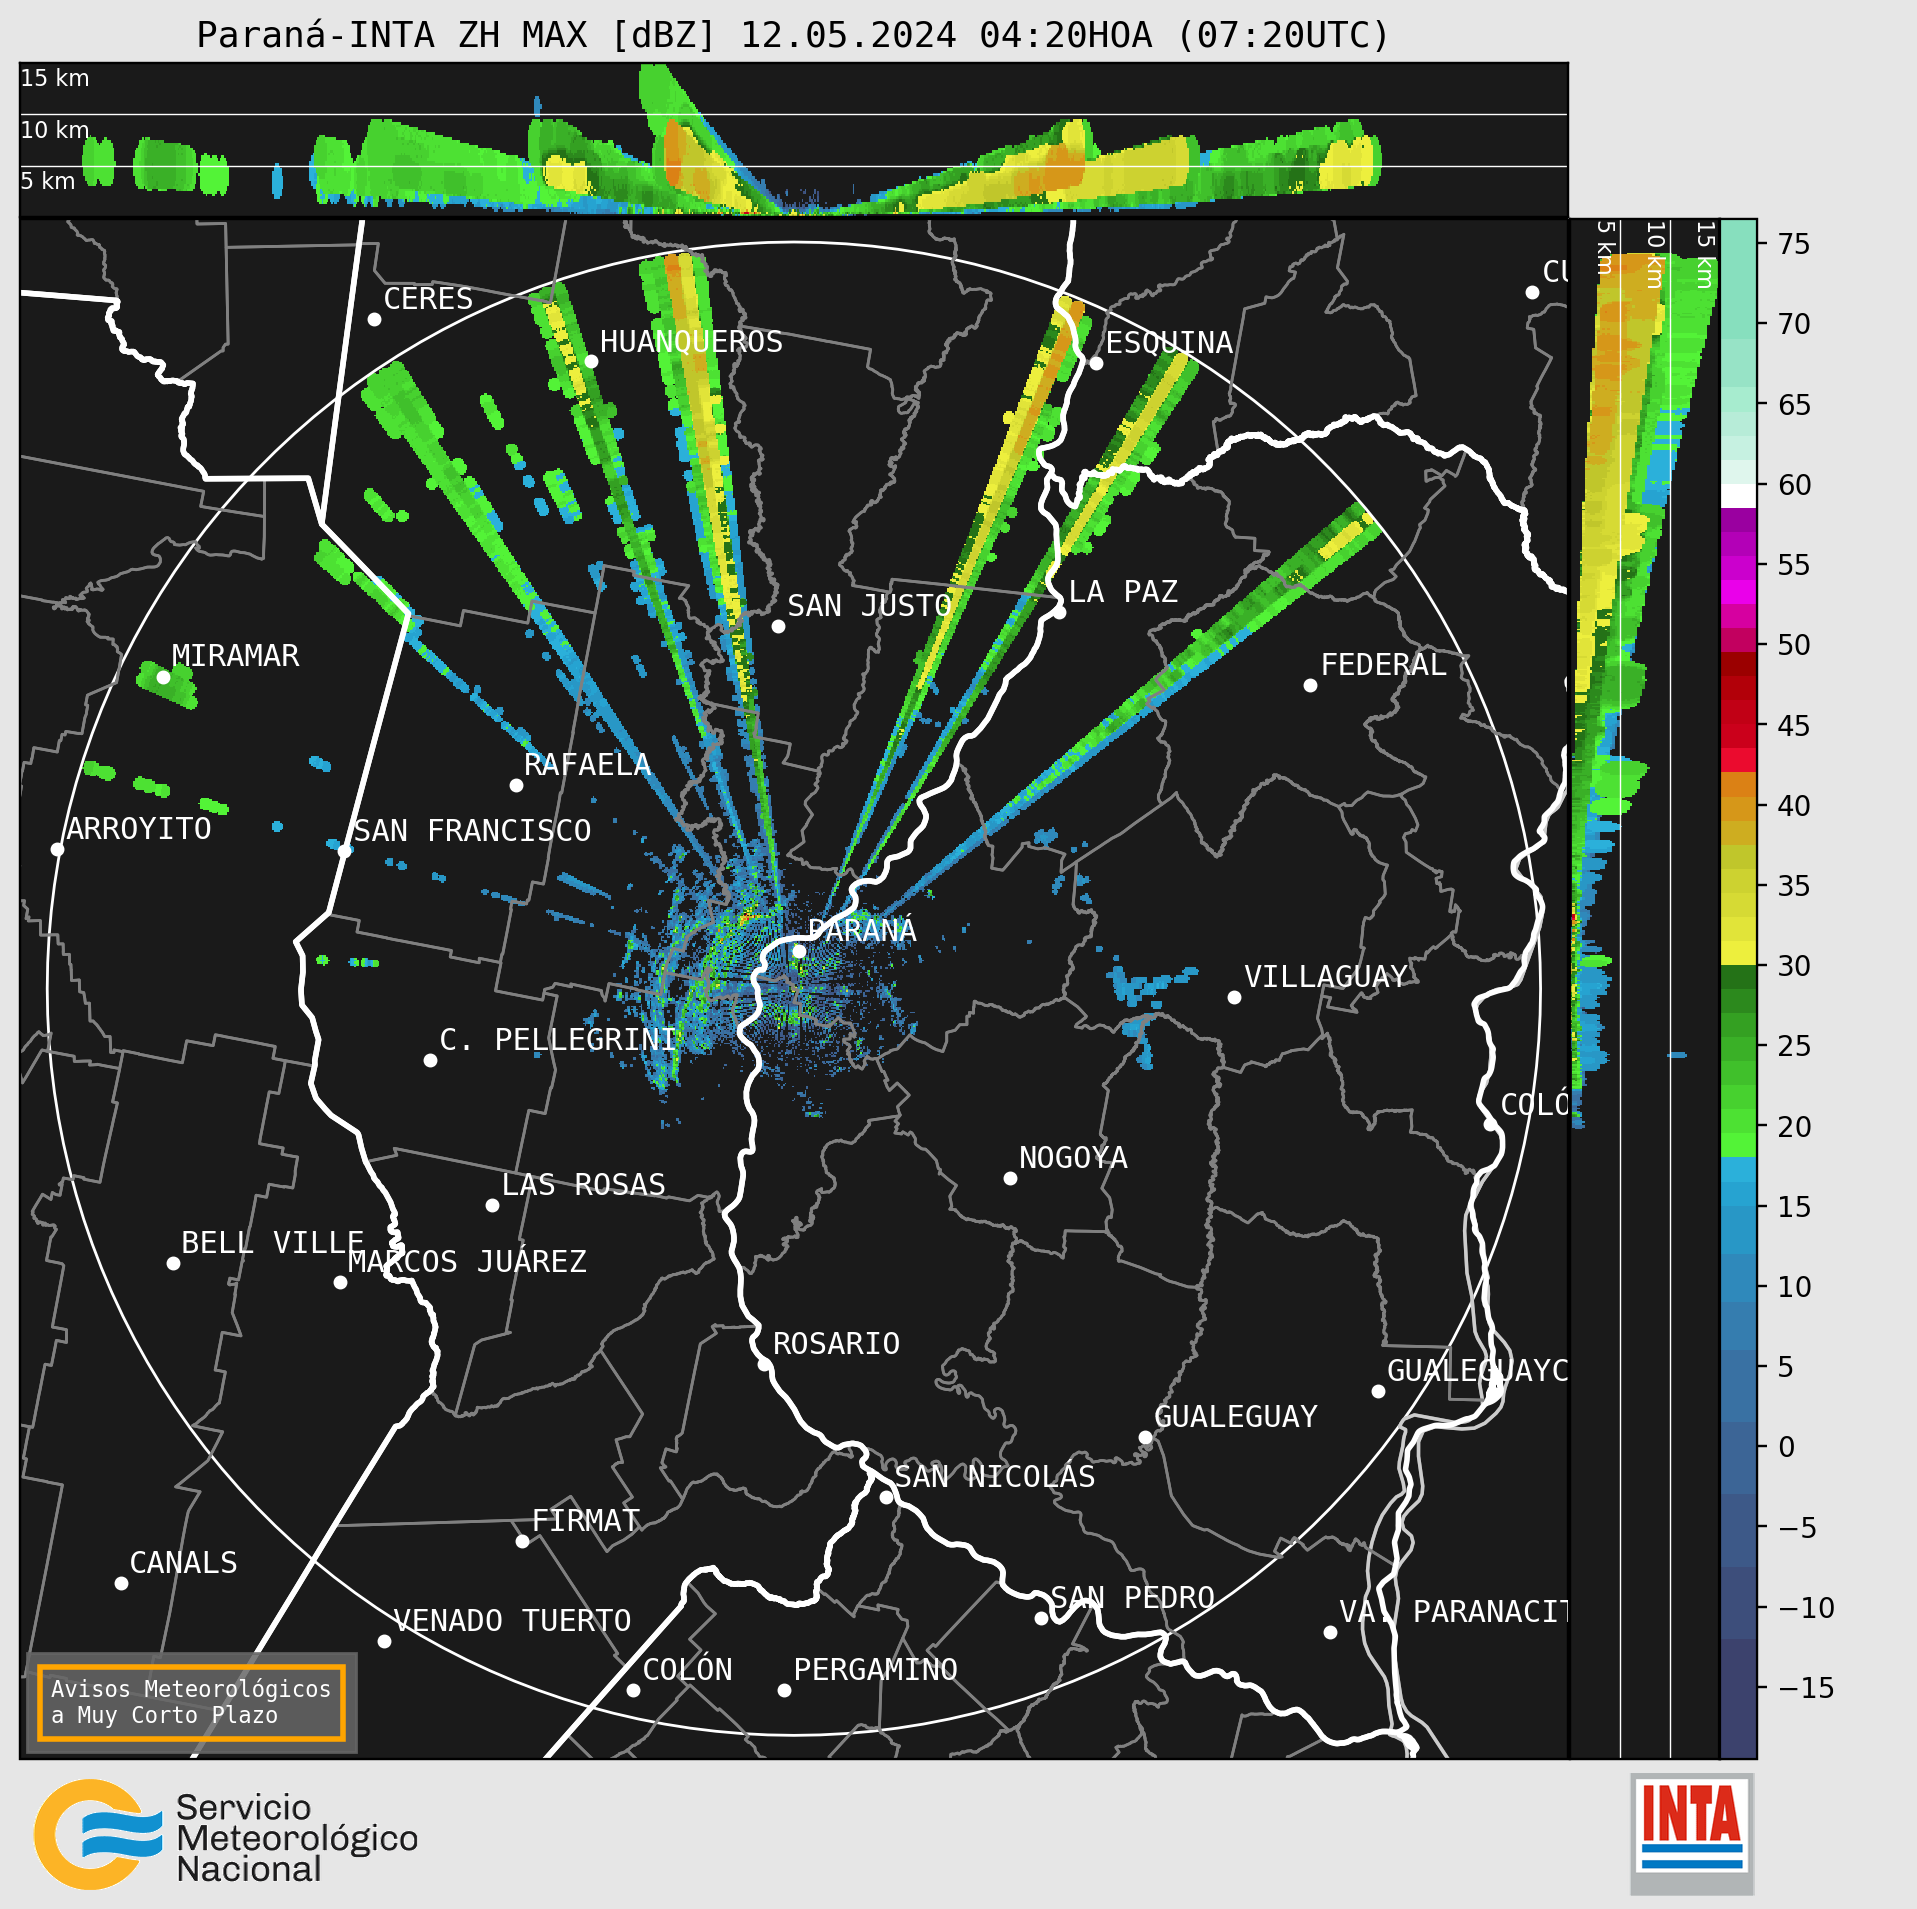1917x1909 pixels.
Task: Select the SAN FRANCISCO city label
Action: (472, 830)
